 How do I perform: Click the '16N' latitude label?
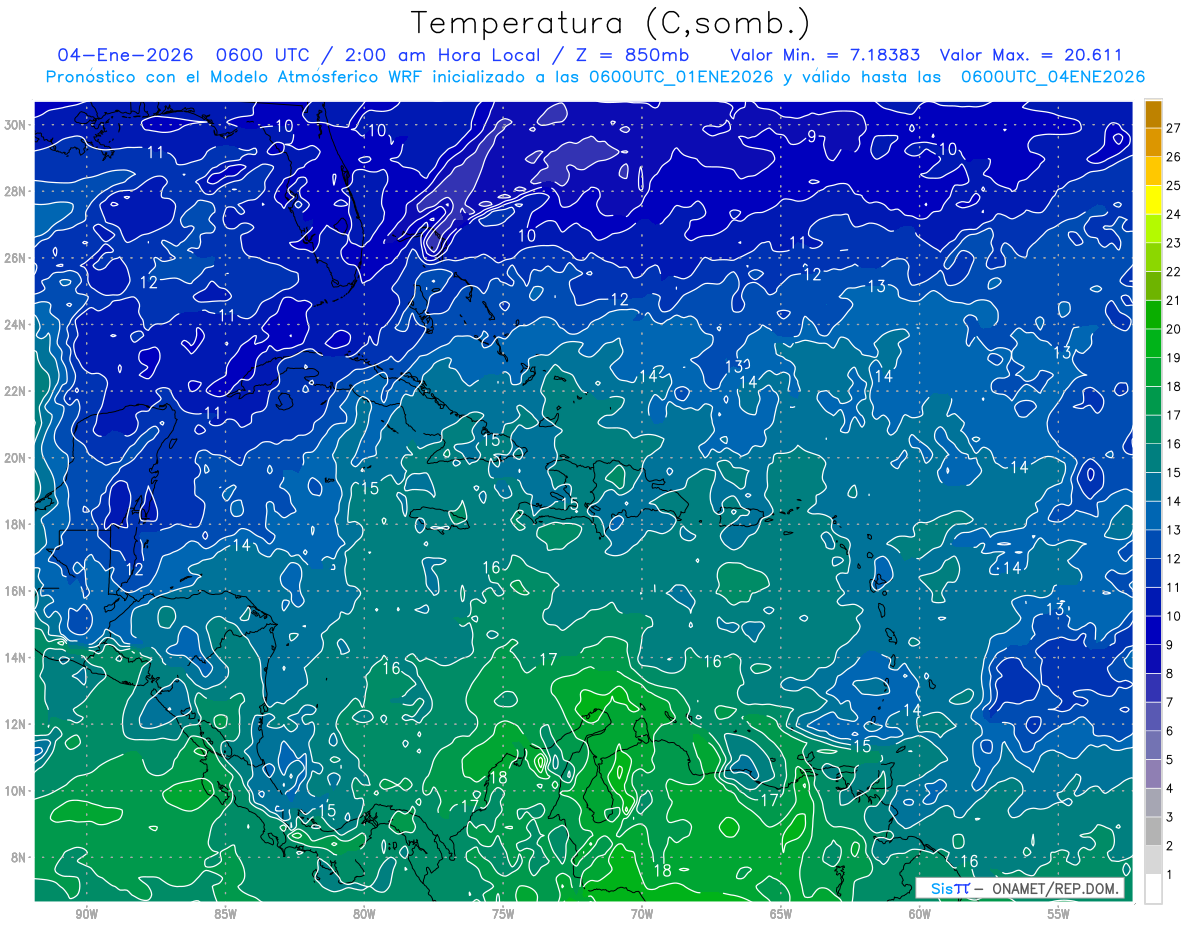pos(16,591)
